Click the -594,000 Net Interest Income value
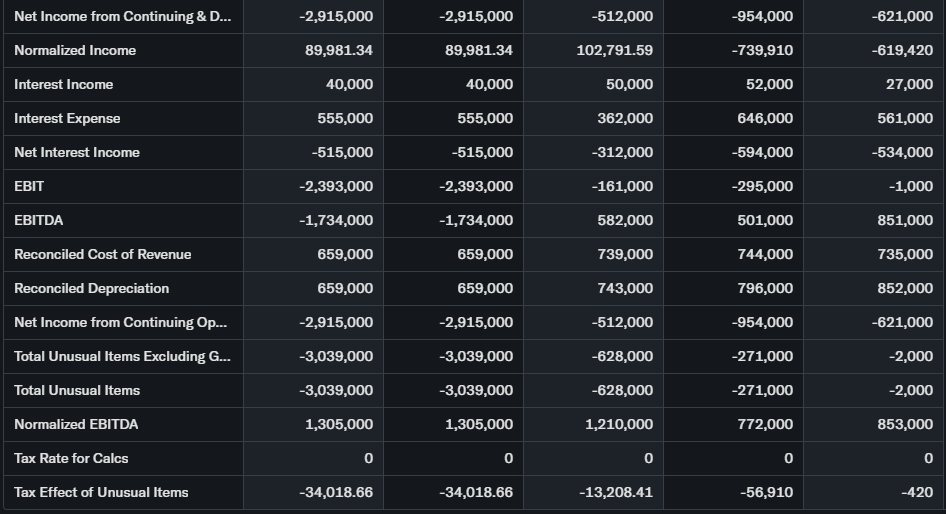 coord(762,152)
